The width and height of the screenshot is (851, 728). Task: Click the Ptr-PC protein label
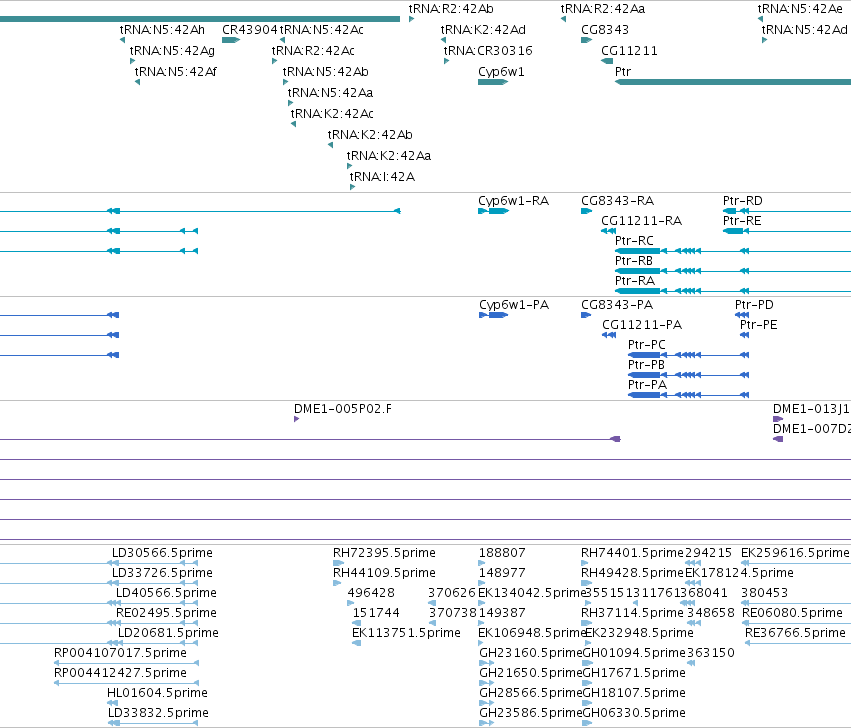point(646,345)
